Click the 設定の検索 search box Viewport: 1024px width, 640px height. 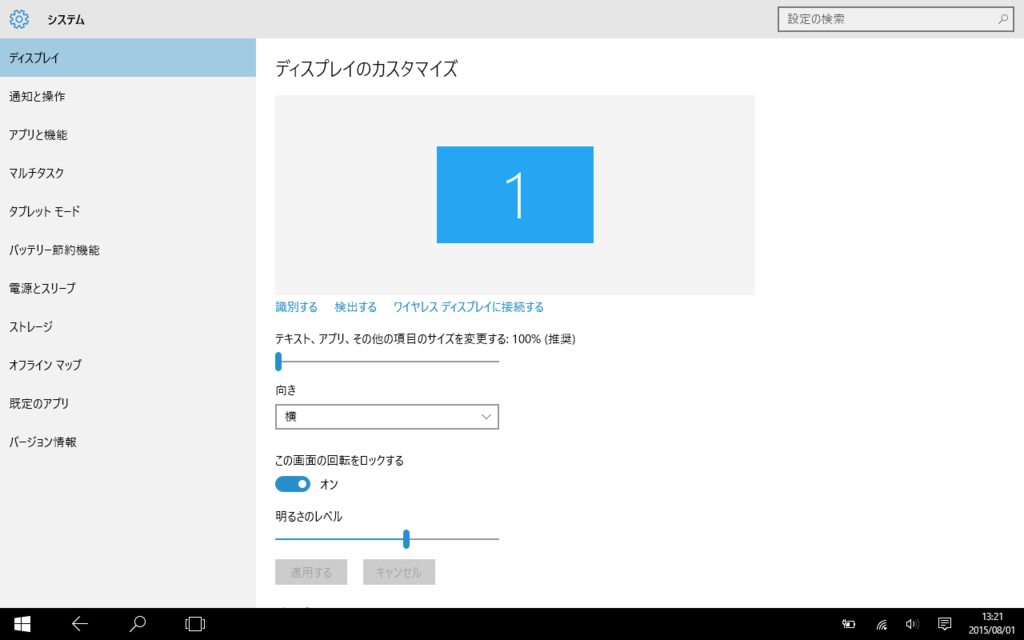[895, 18]
